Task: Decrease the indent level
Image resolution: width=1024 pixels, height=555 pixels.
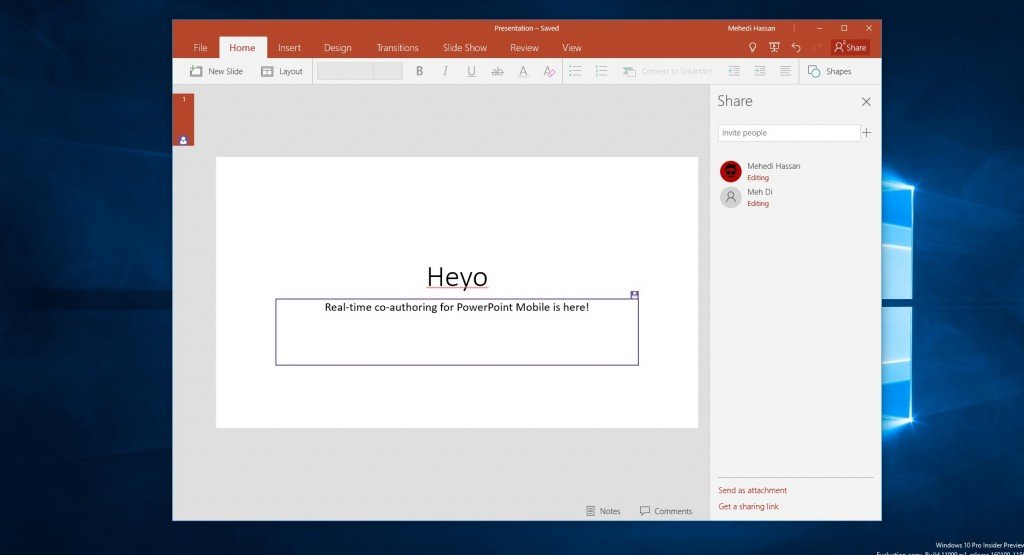Action: coord(734,71)
